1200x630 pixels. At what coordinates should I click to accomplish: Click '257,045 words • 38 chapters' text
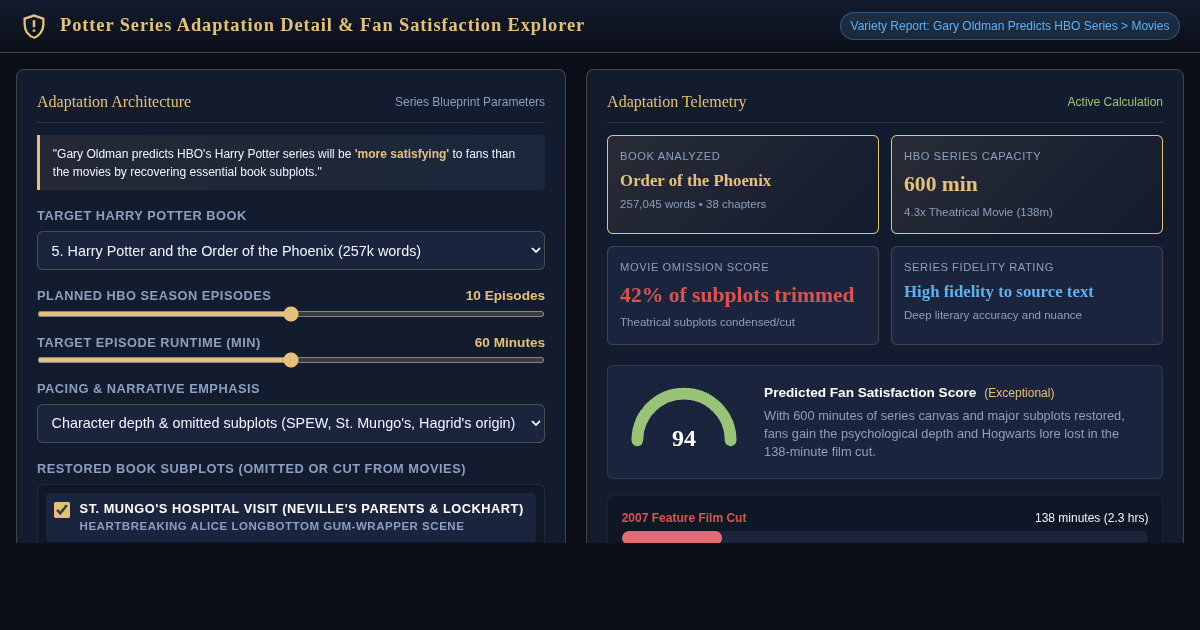[x=693, y=204]
